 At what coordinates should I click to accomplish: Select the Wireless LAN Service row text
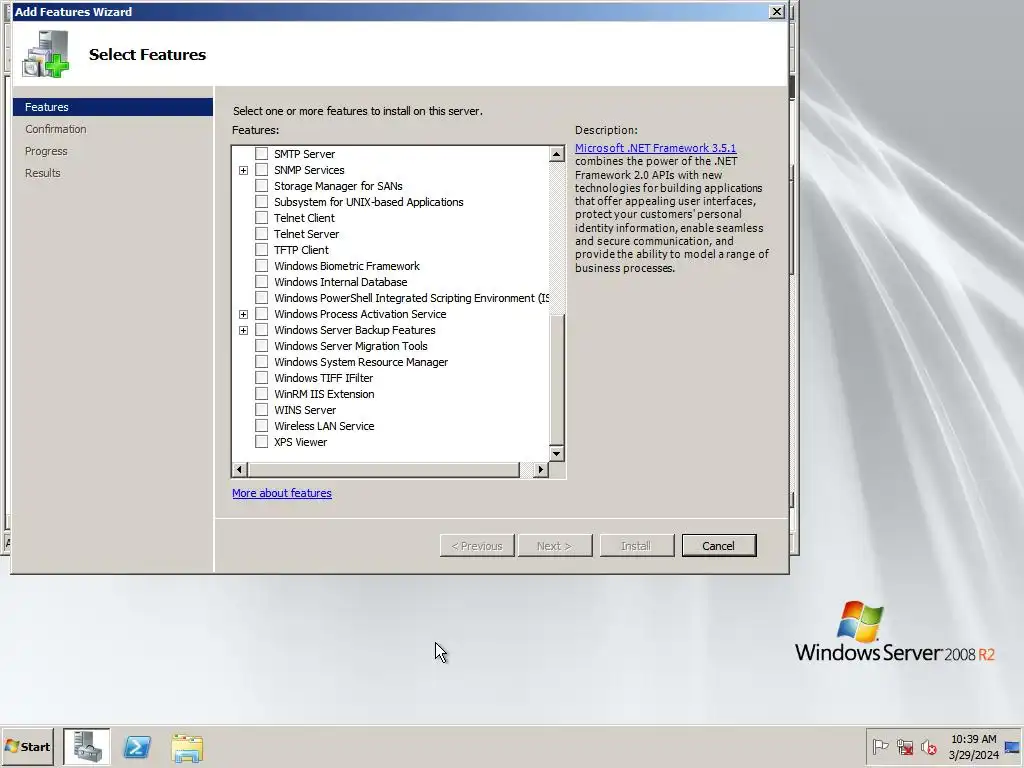tap(324, 426)
